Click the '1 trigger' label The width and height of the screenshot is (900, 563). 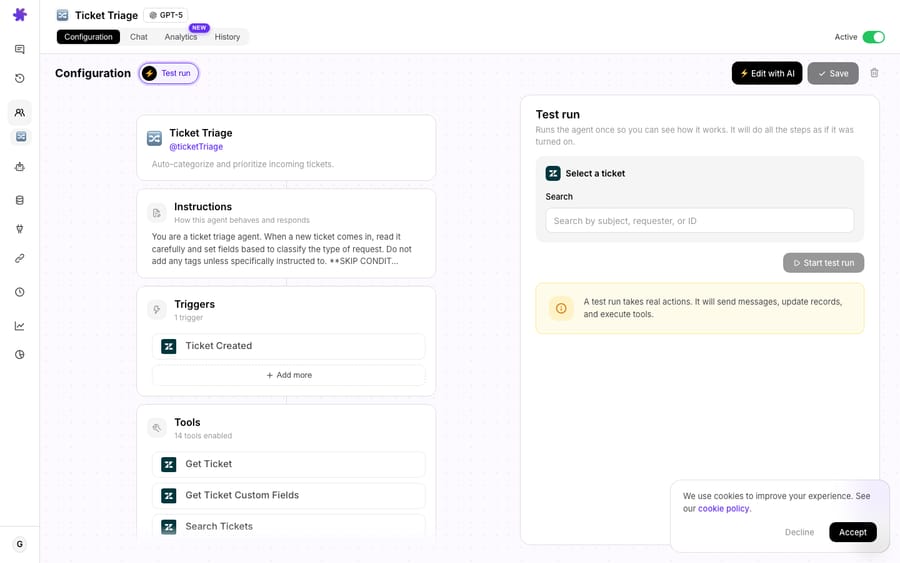189,318
